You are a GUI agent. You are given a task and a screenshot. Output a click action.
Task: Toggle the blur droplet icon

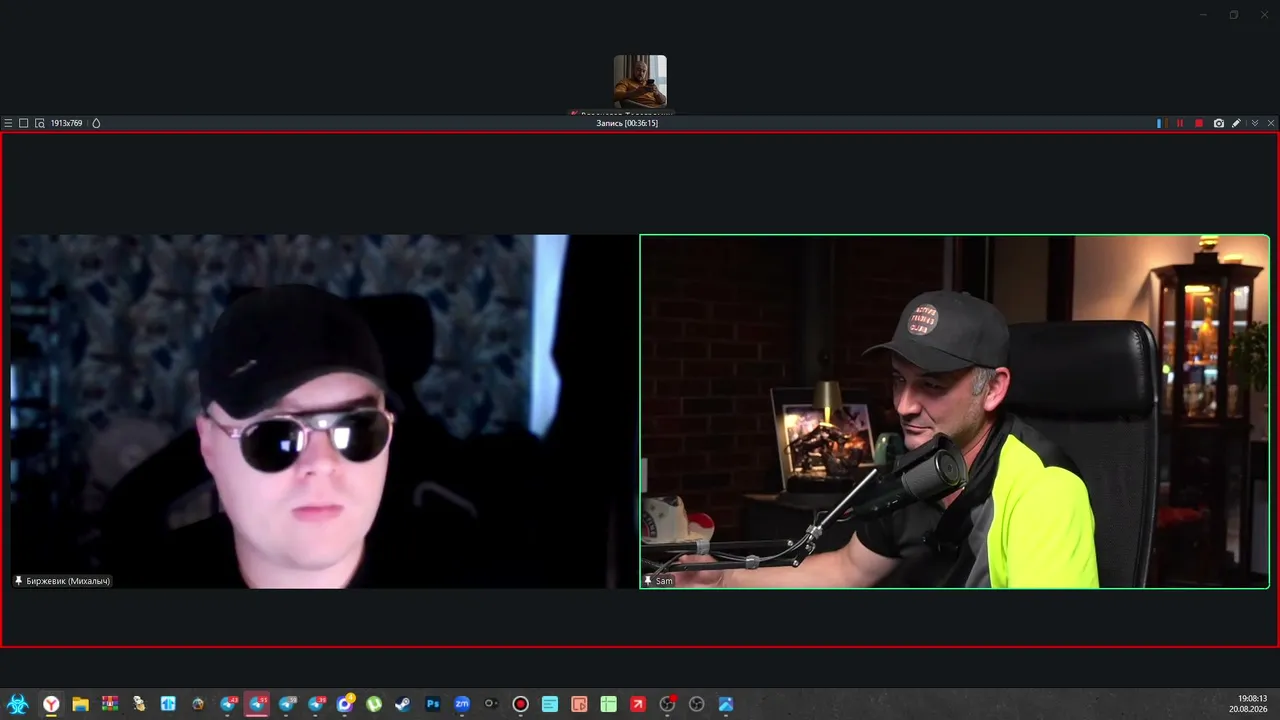coord(96,123)
